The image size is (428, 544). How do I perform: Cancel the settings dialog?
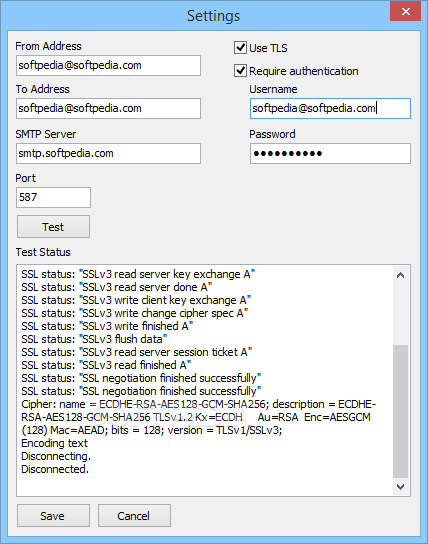134,516
